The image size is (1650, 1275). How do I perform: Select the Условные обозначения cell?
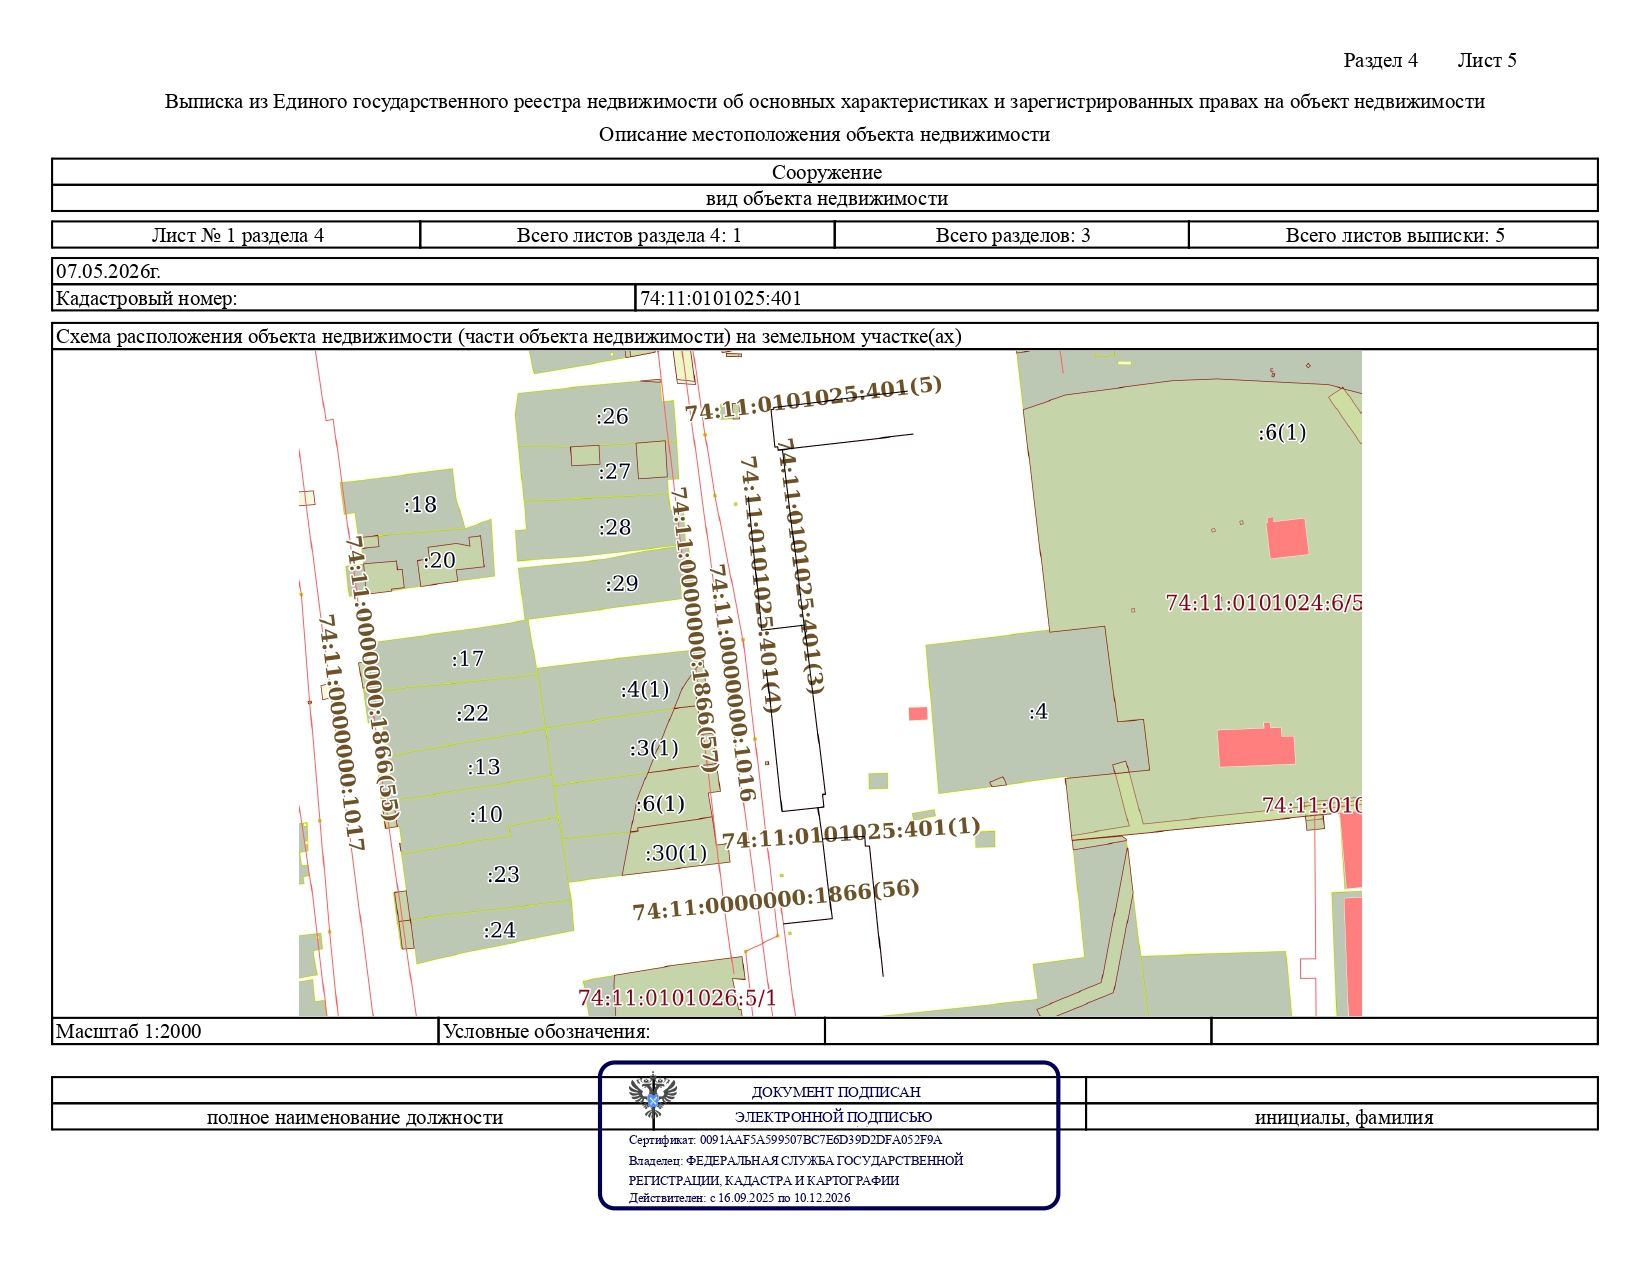tap(631, 1031)
